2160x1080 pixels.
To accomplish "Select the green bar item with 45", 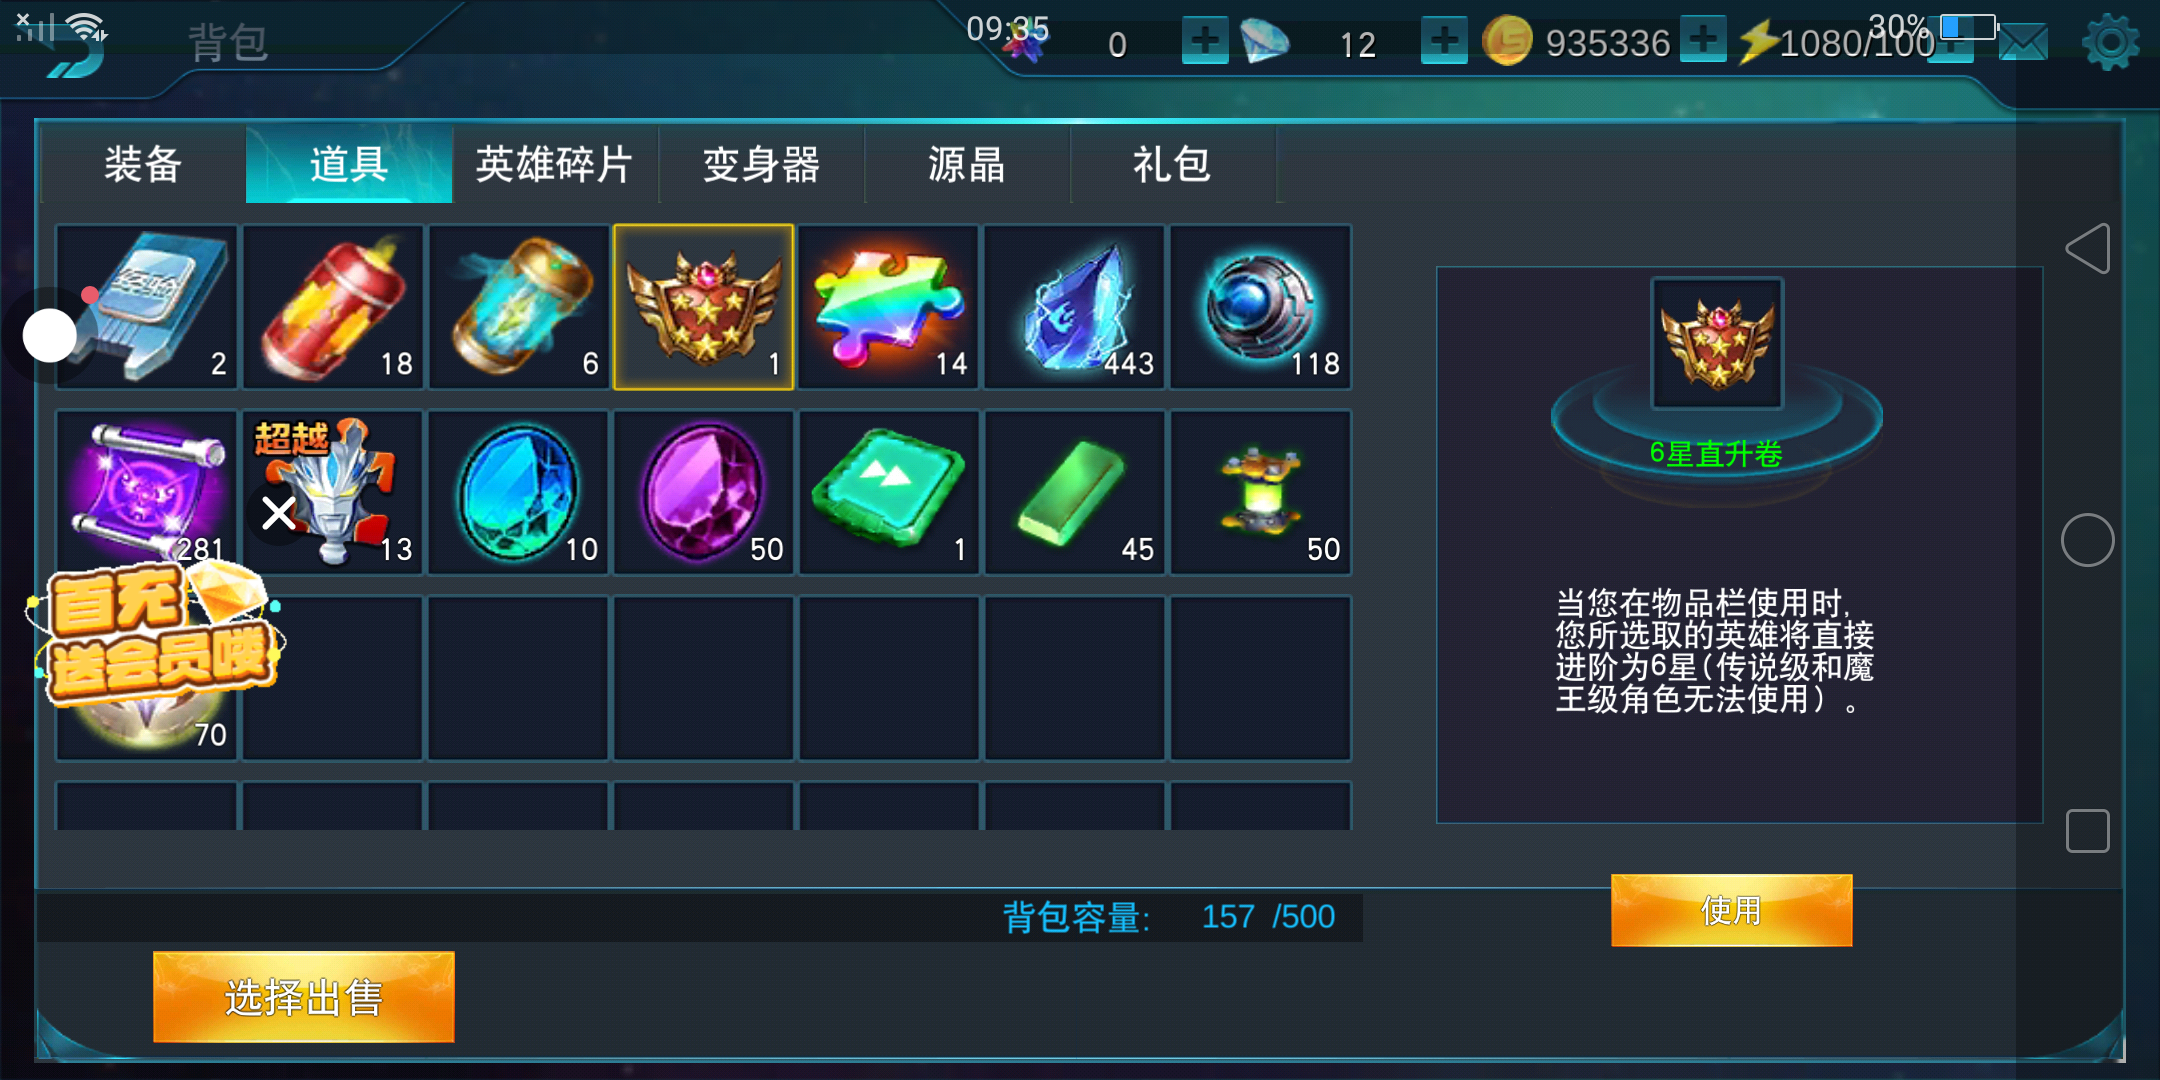I will point(1074,493).
